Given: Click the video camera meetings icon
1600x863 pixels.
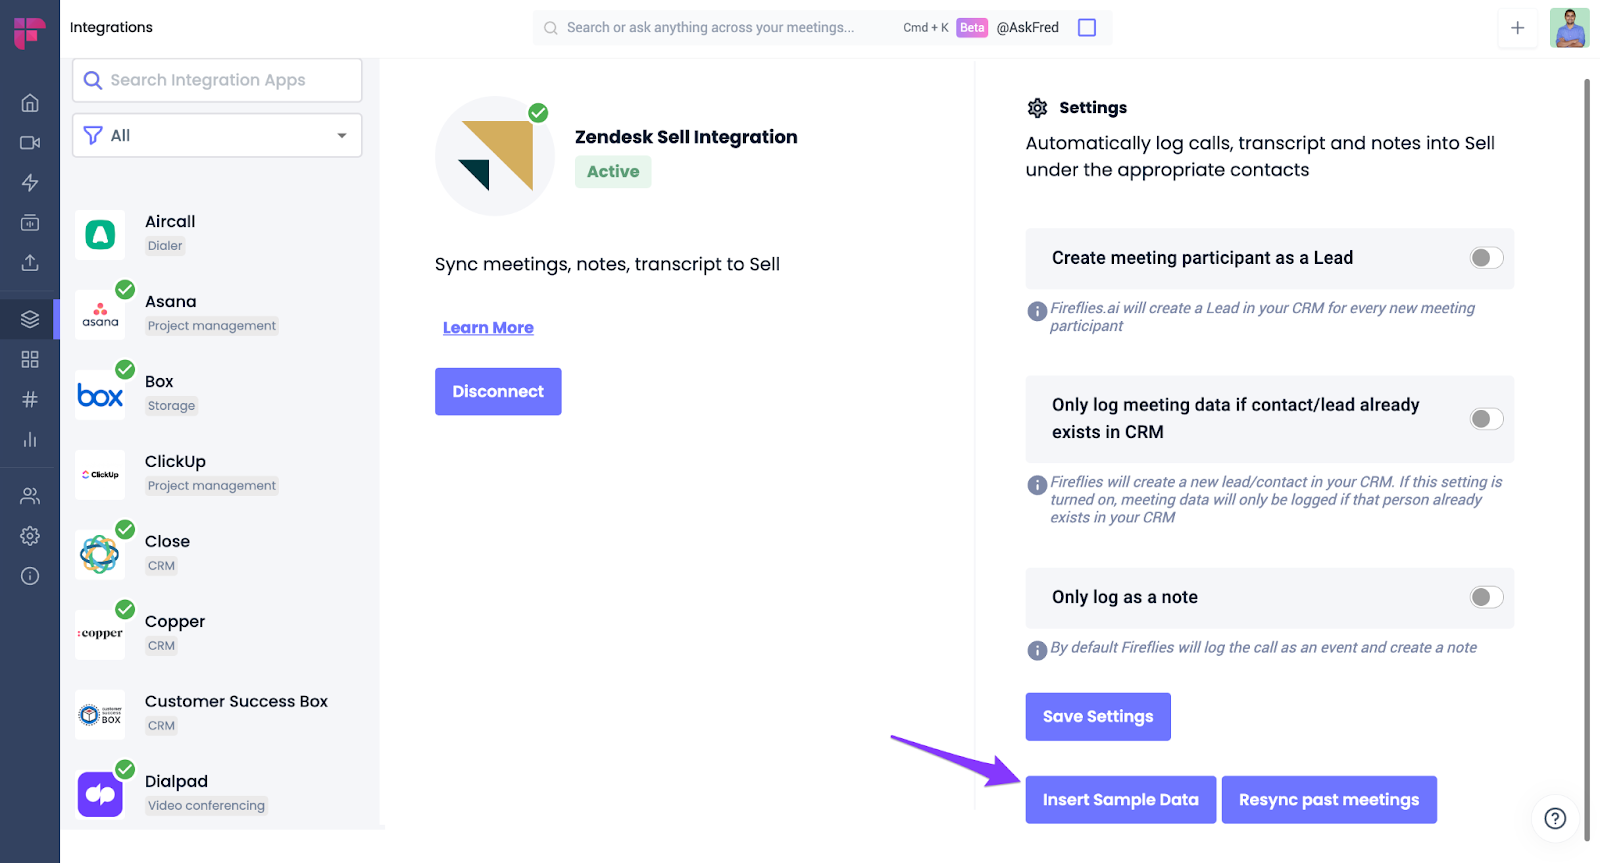Looking at the screenshot, I should [30, 143].
